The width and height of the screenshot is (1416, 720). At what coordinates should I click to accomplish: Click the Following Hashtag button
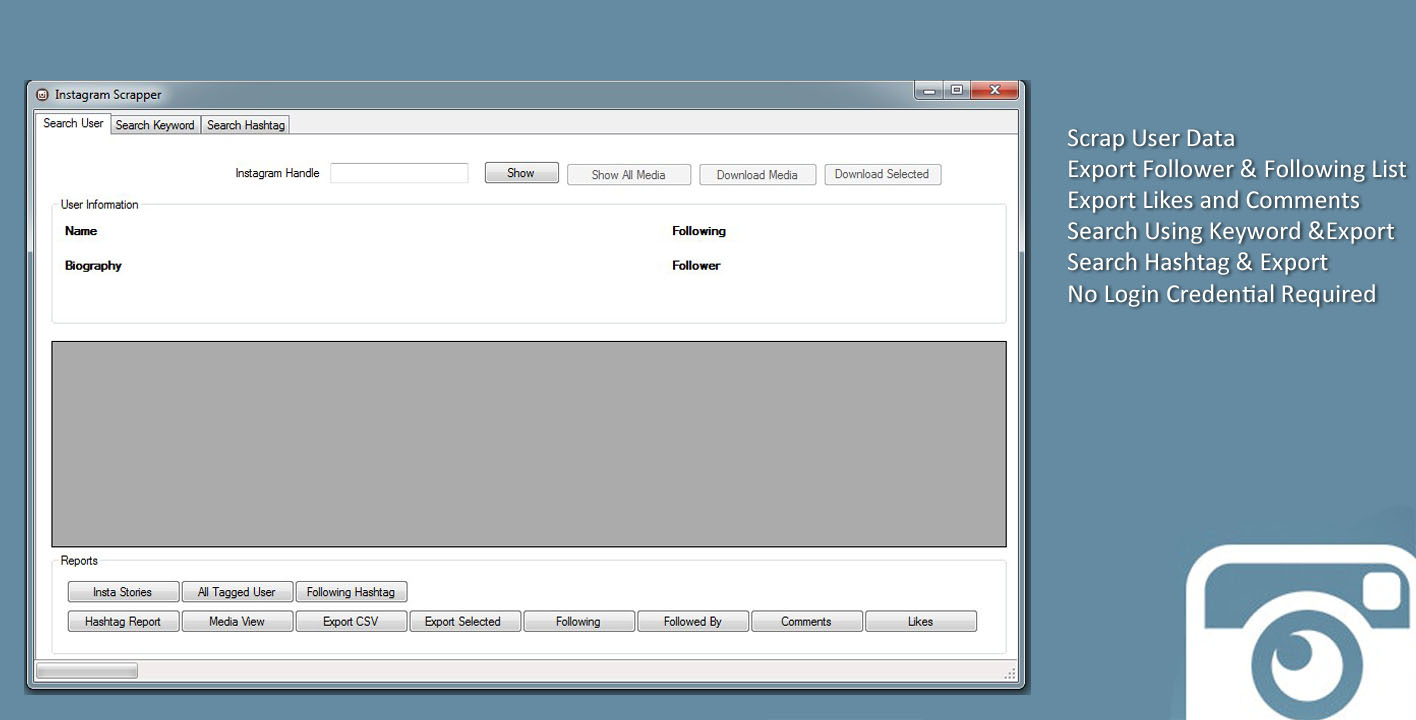[x=351, y=592]
